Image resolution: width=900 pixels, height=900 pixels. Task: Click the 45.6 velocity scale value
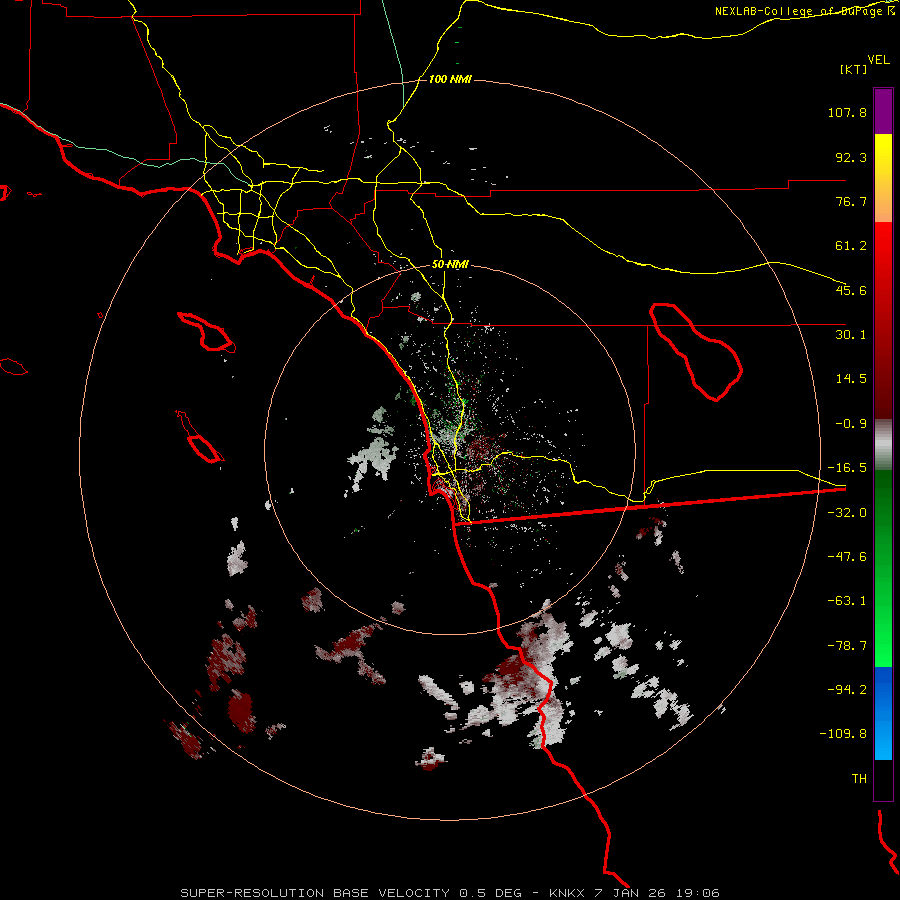pyautogui.click(x=851, y=290)
